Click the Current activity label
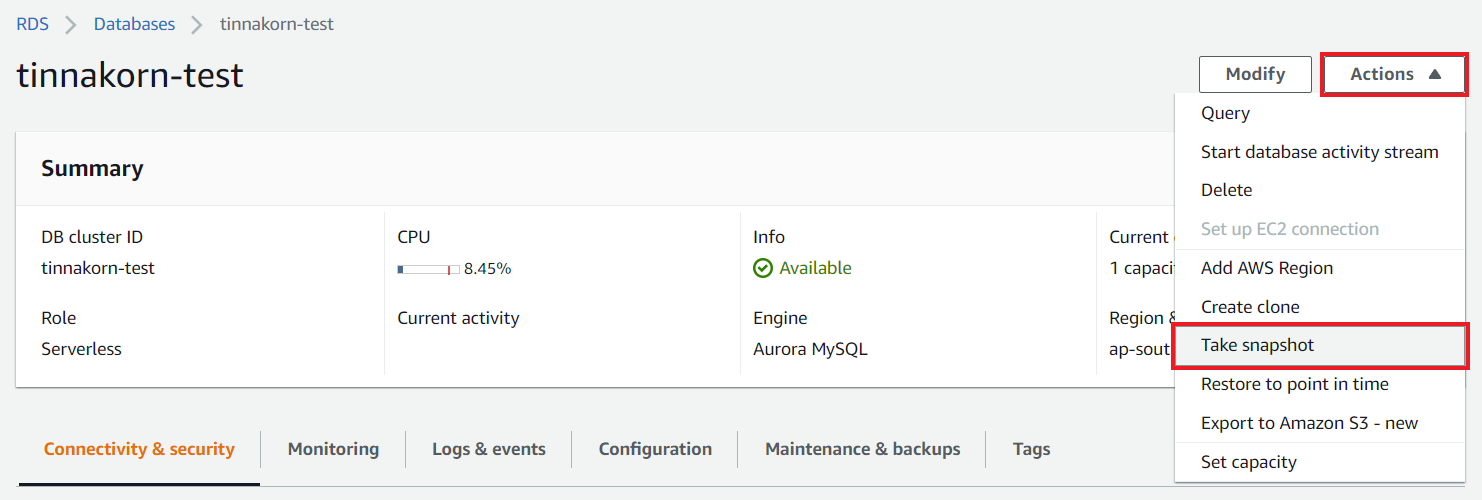1482x500 pixels. pyautogui.click(x=458, y=318)
